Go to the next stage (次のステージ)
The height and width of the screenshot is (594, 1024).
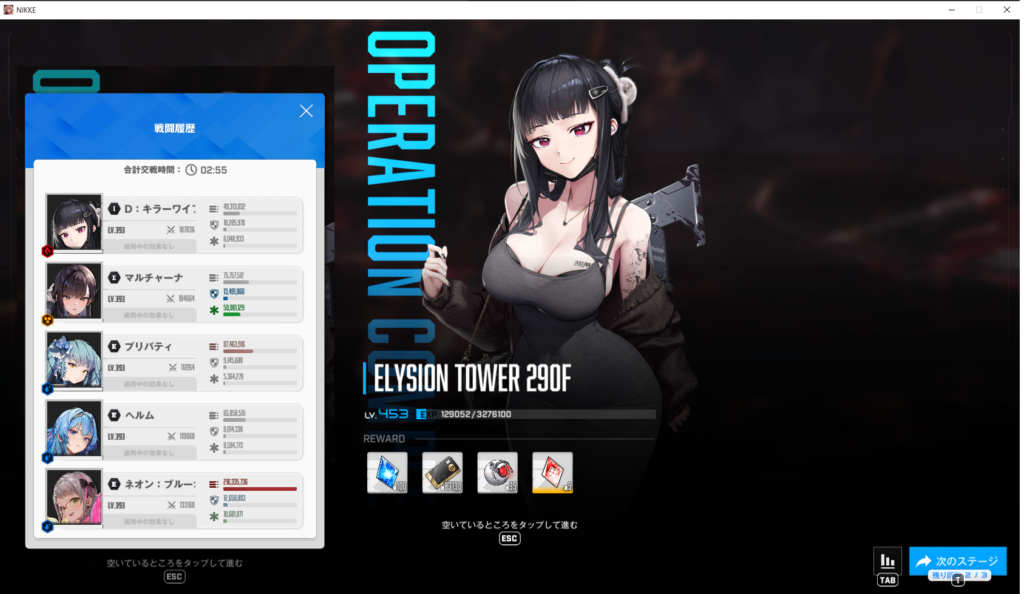(957, 561)
